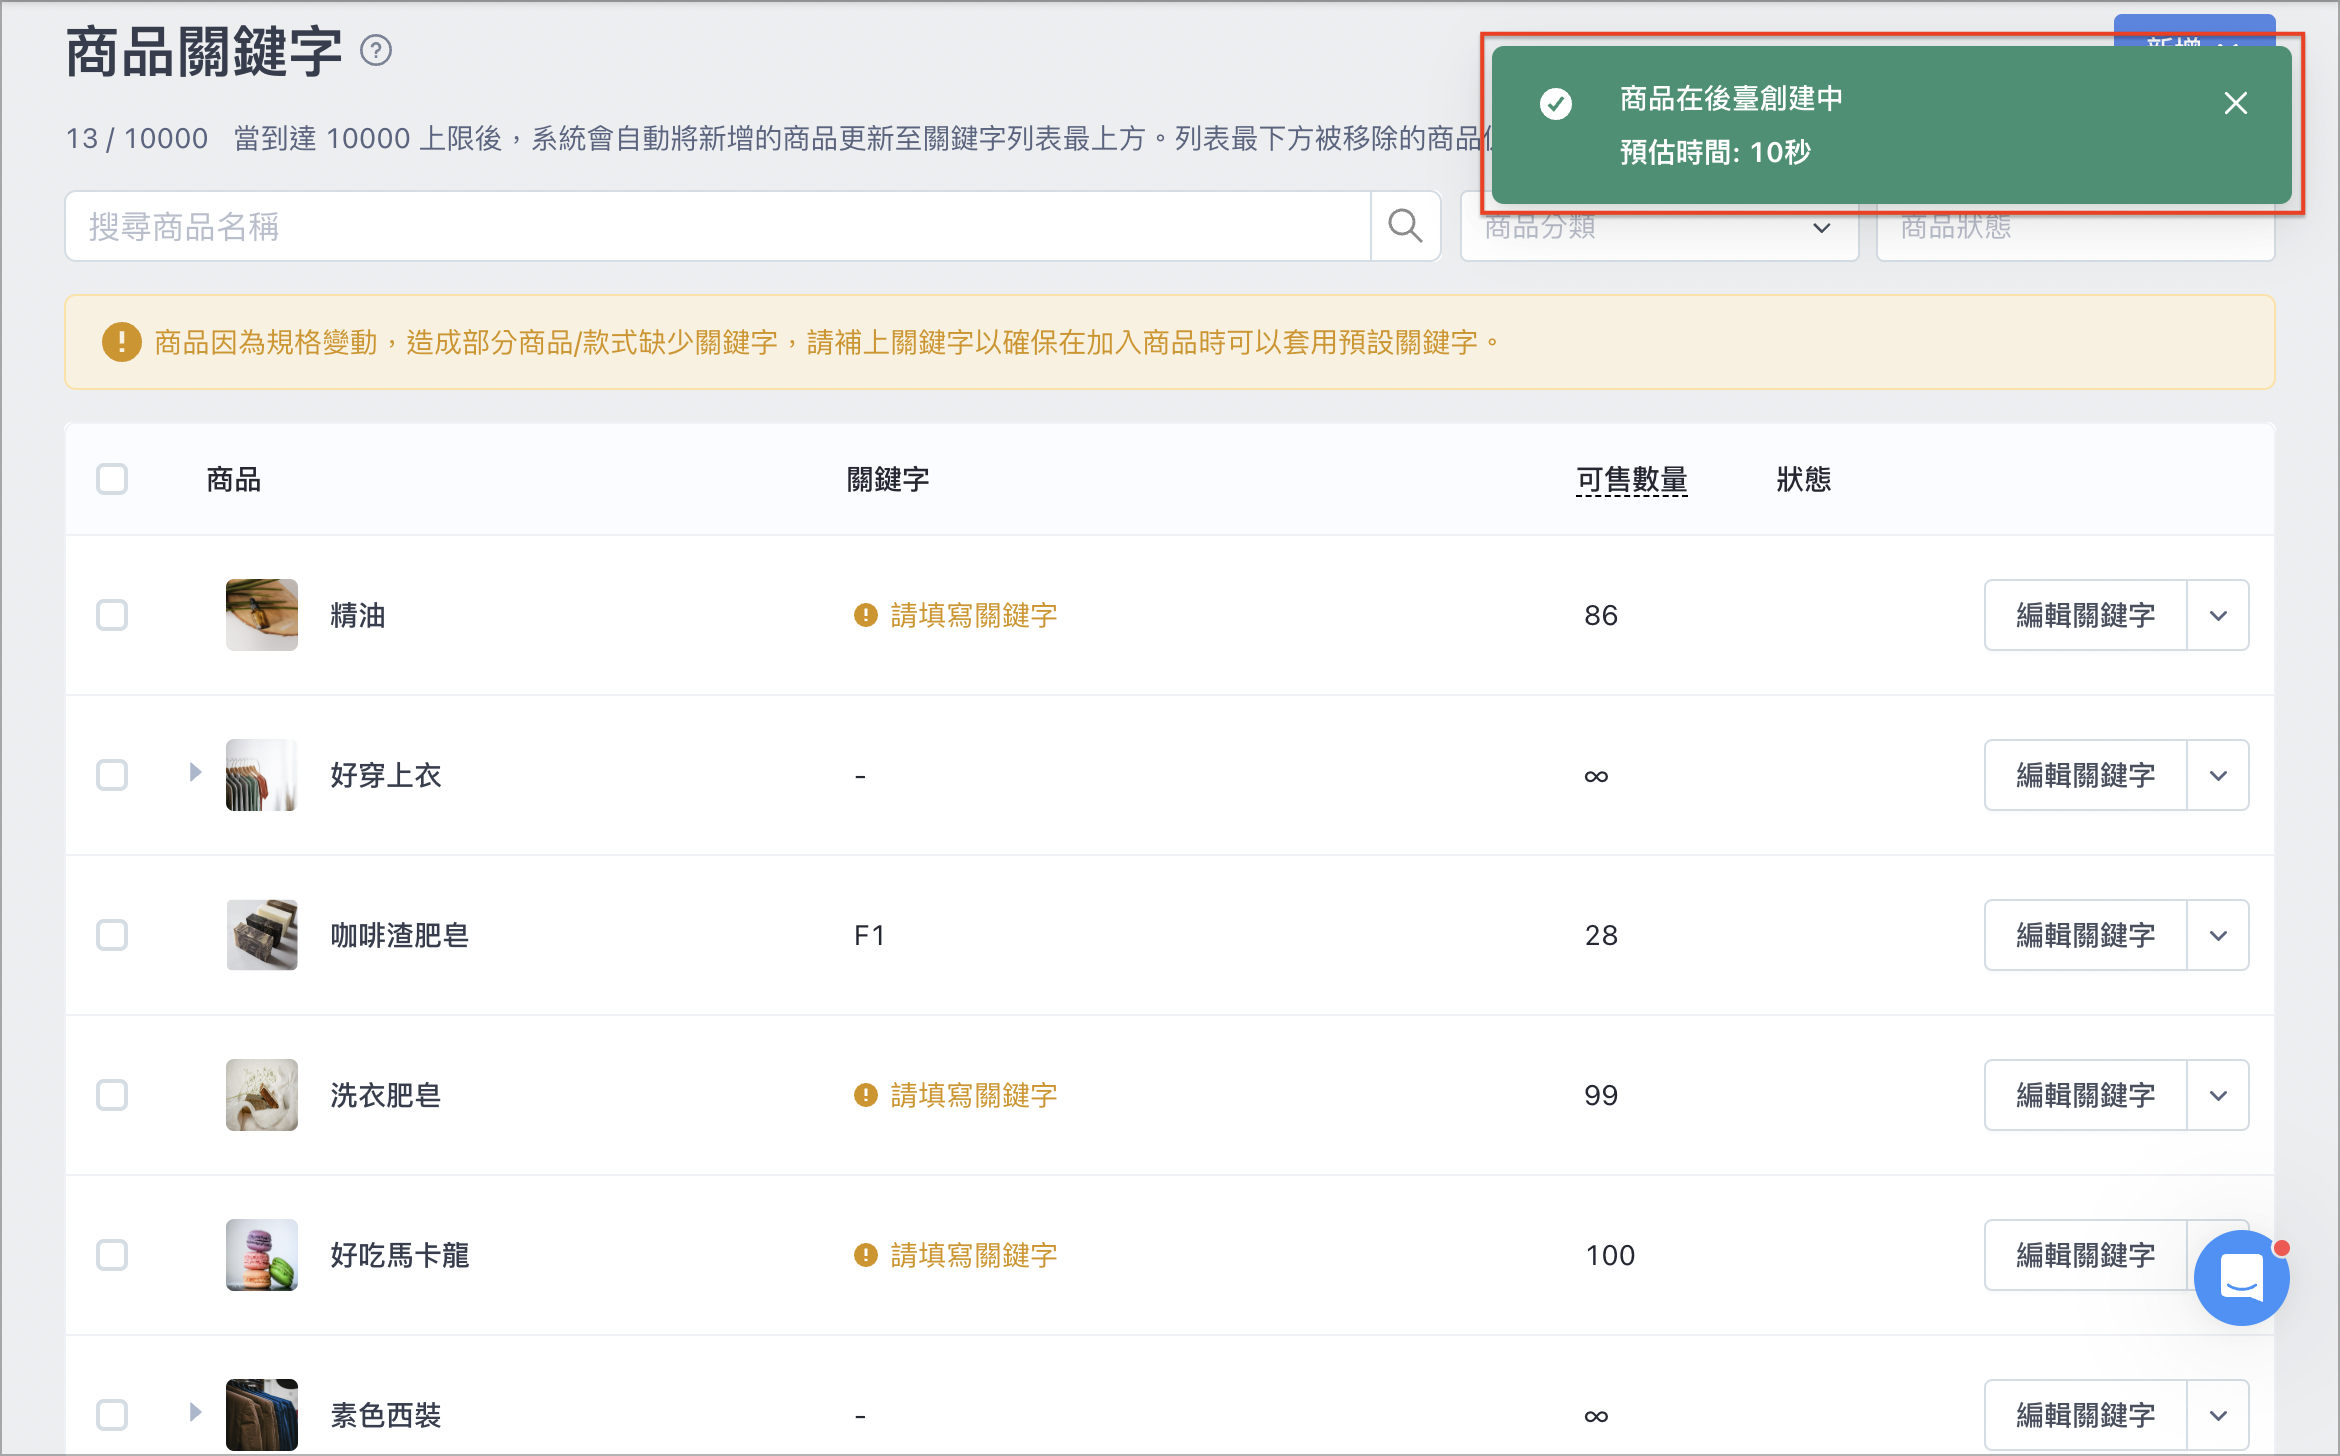2340x1456 pixels.
Task: Click 編輯關鍵字 for 洗衣肥皂
Action: [x=2085, y=1095]
